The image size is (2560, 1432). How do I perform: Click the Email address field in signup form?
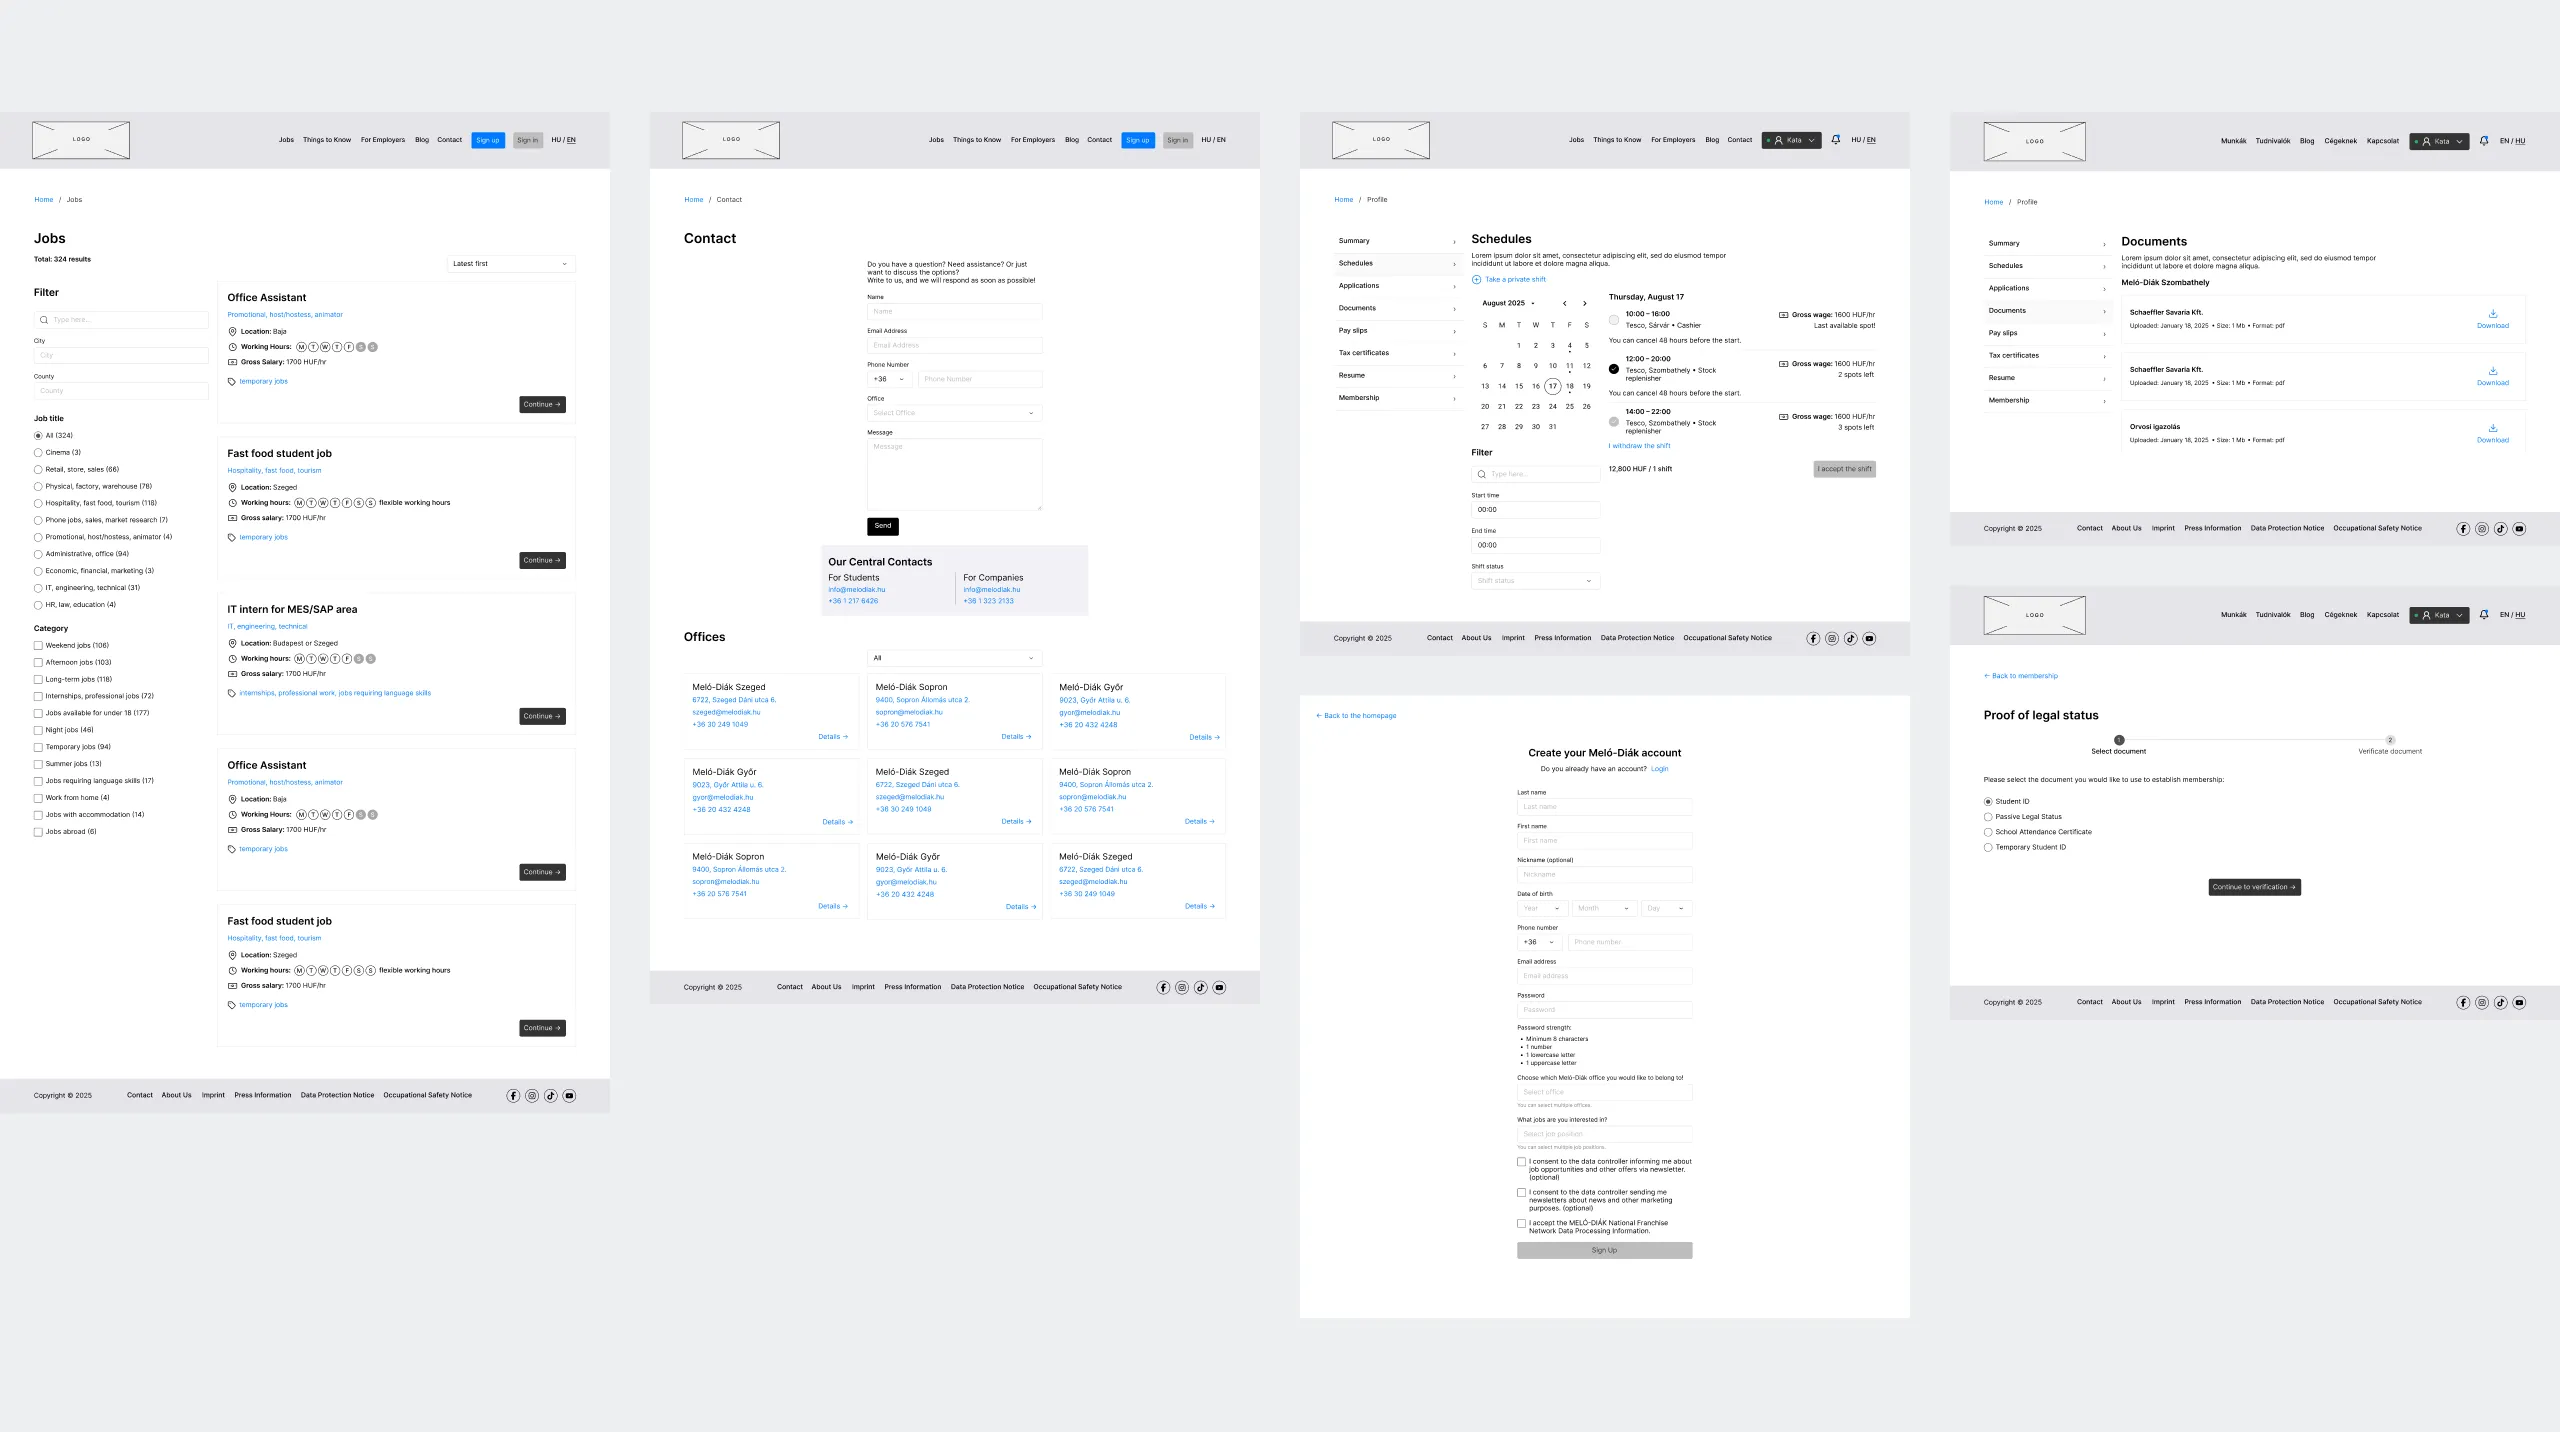pos(1604,976)
